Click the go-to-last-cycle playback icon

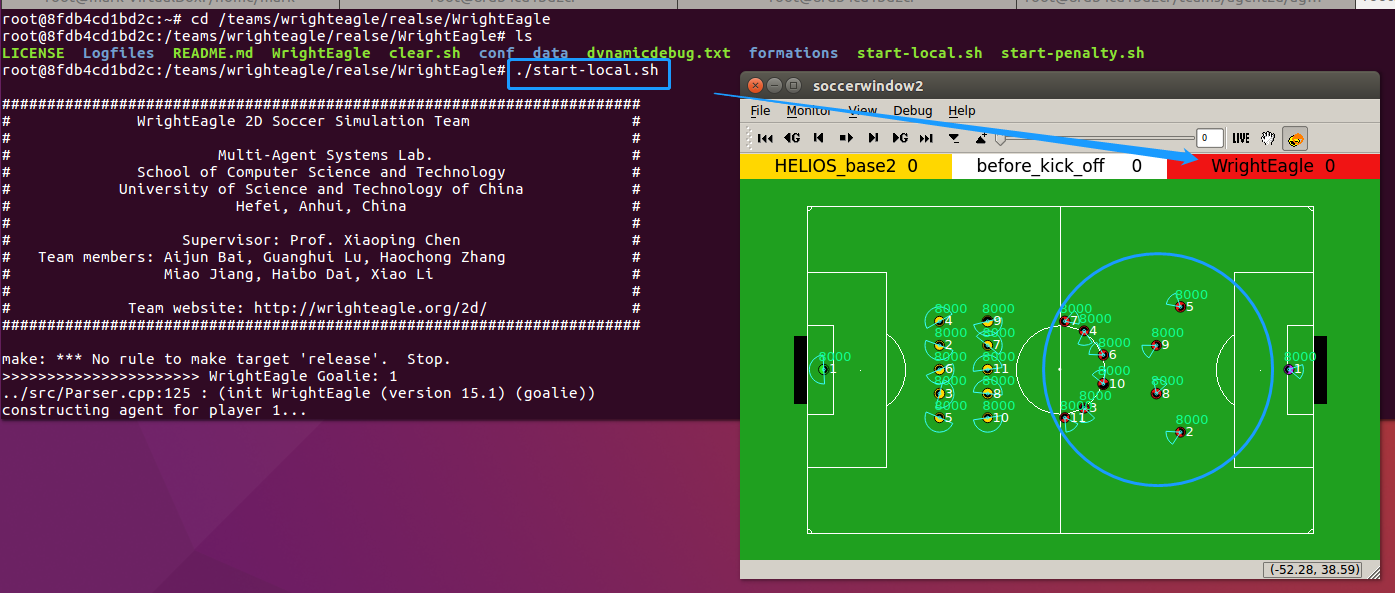pos(925,138)
